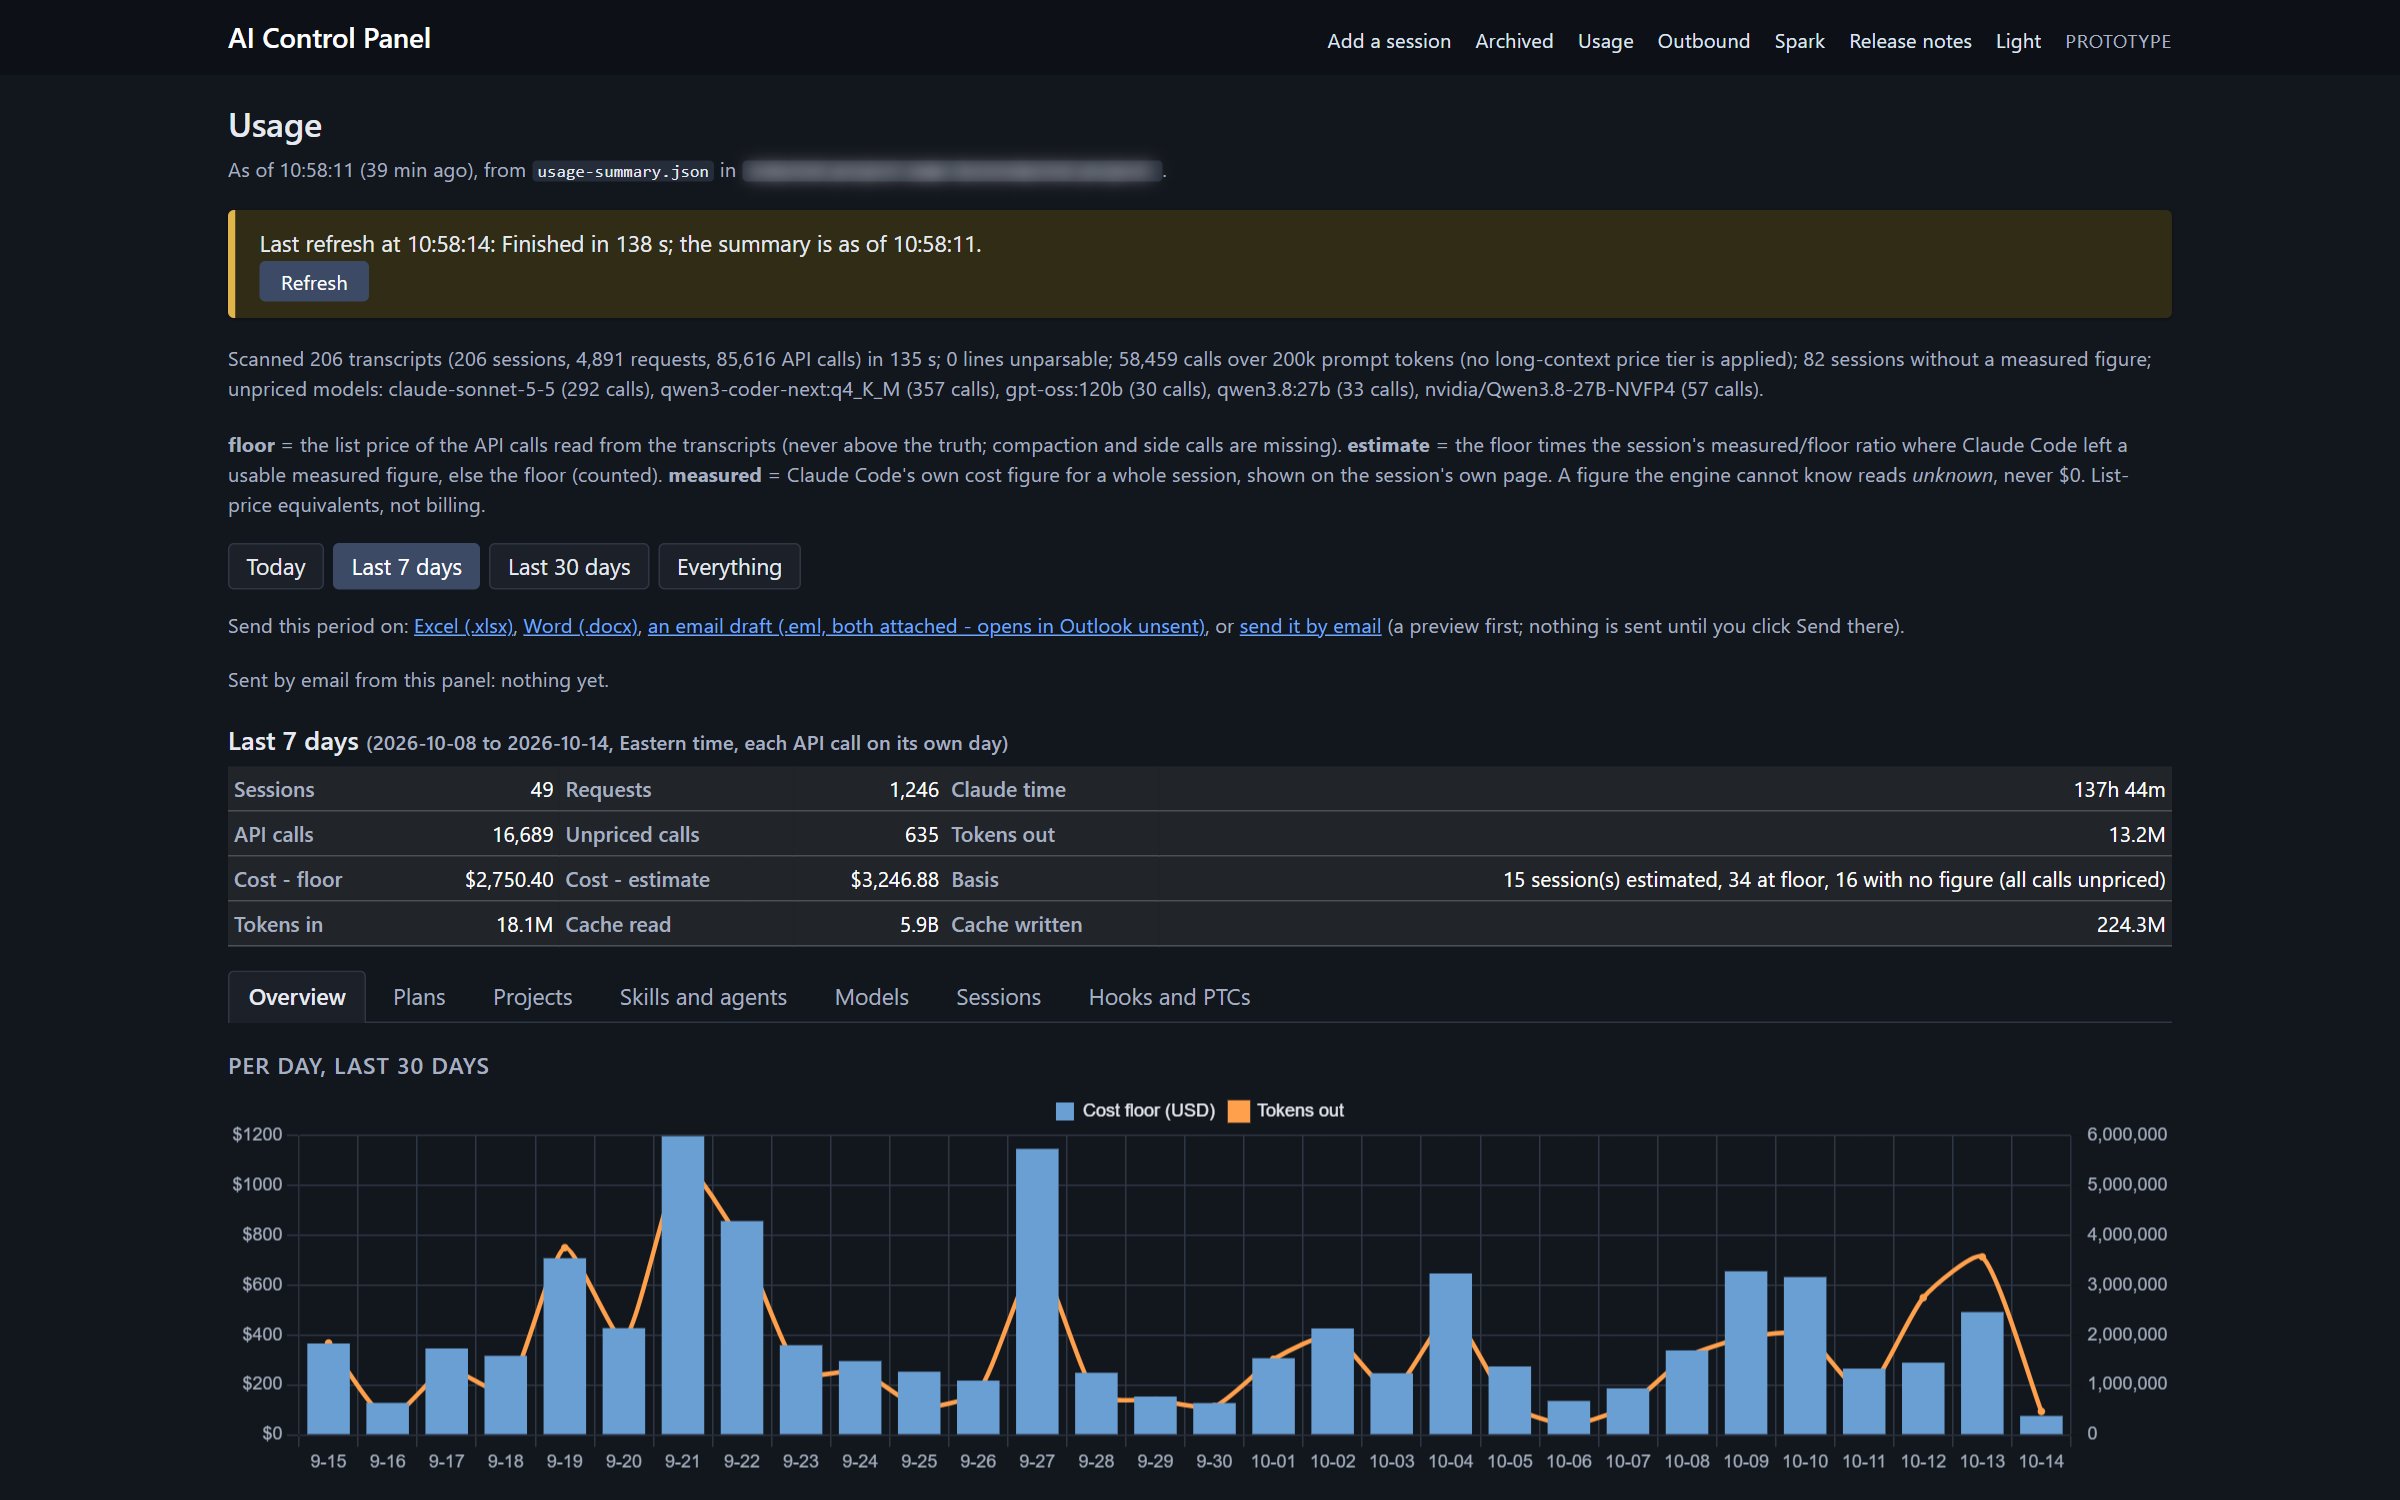Screen dimensions: 2400x1500
Task: Click the 10-04 cost bar in the chart
Action: point(1450,1354)
